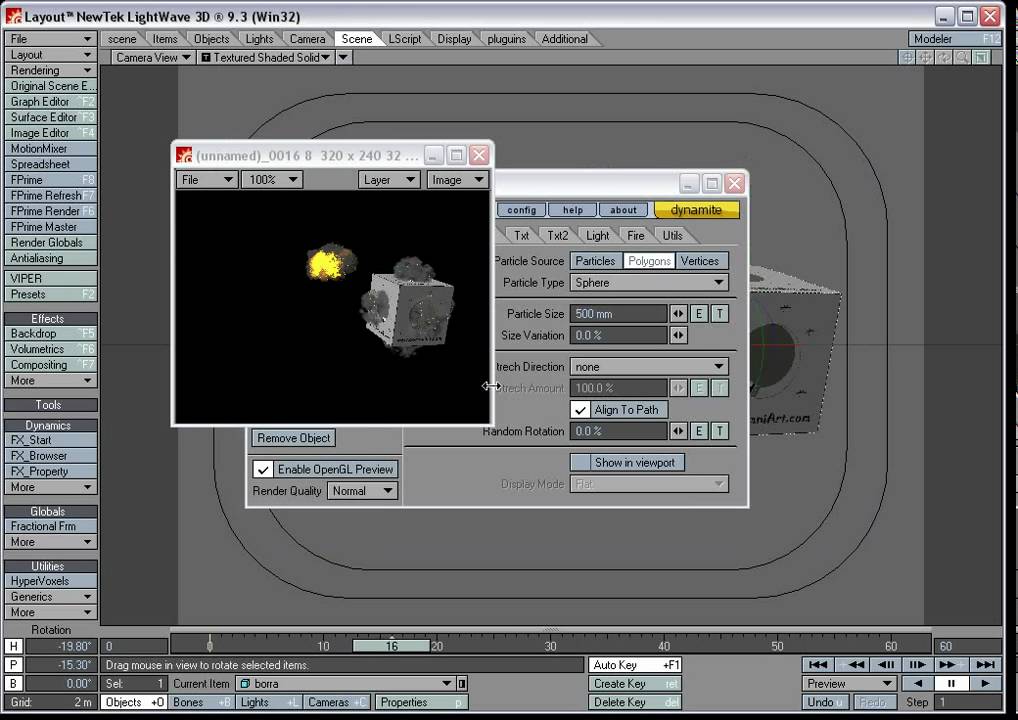Screen dimensions: 1018x720
Task: Click the Undo button
Action: coord(825,702)
